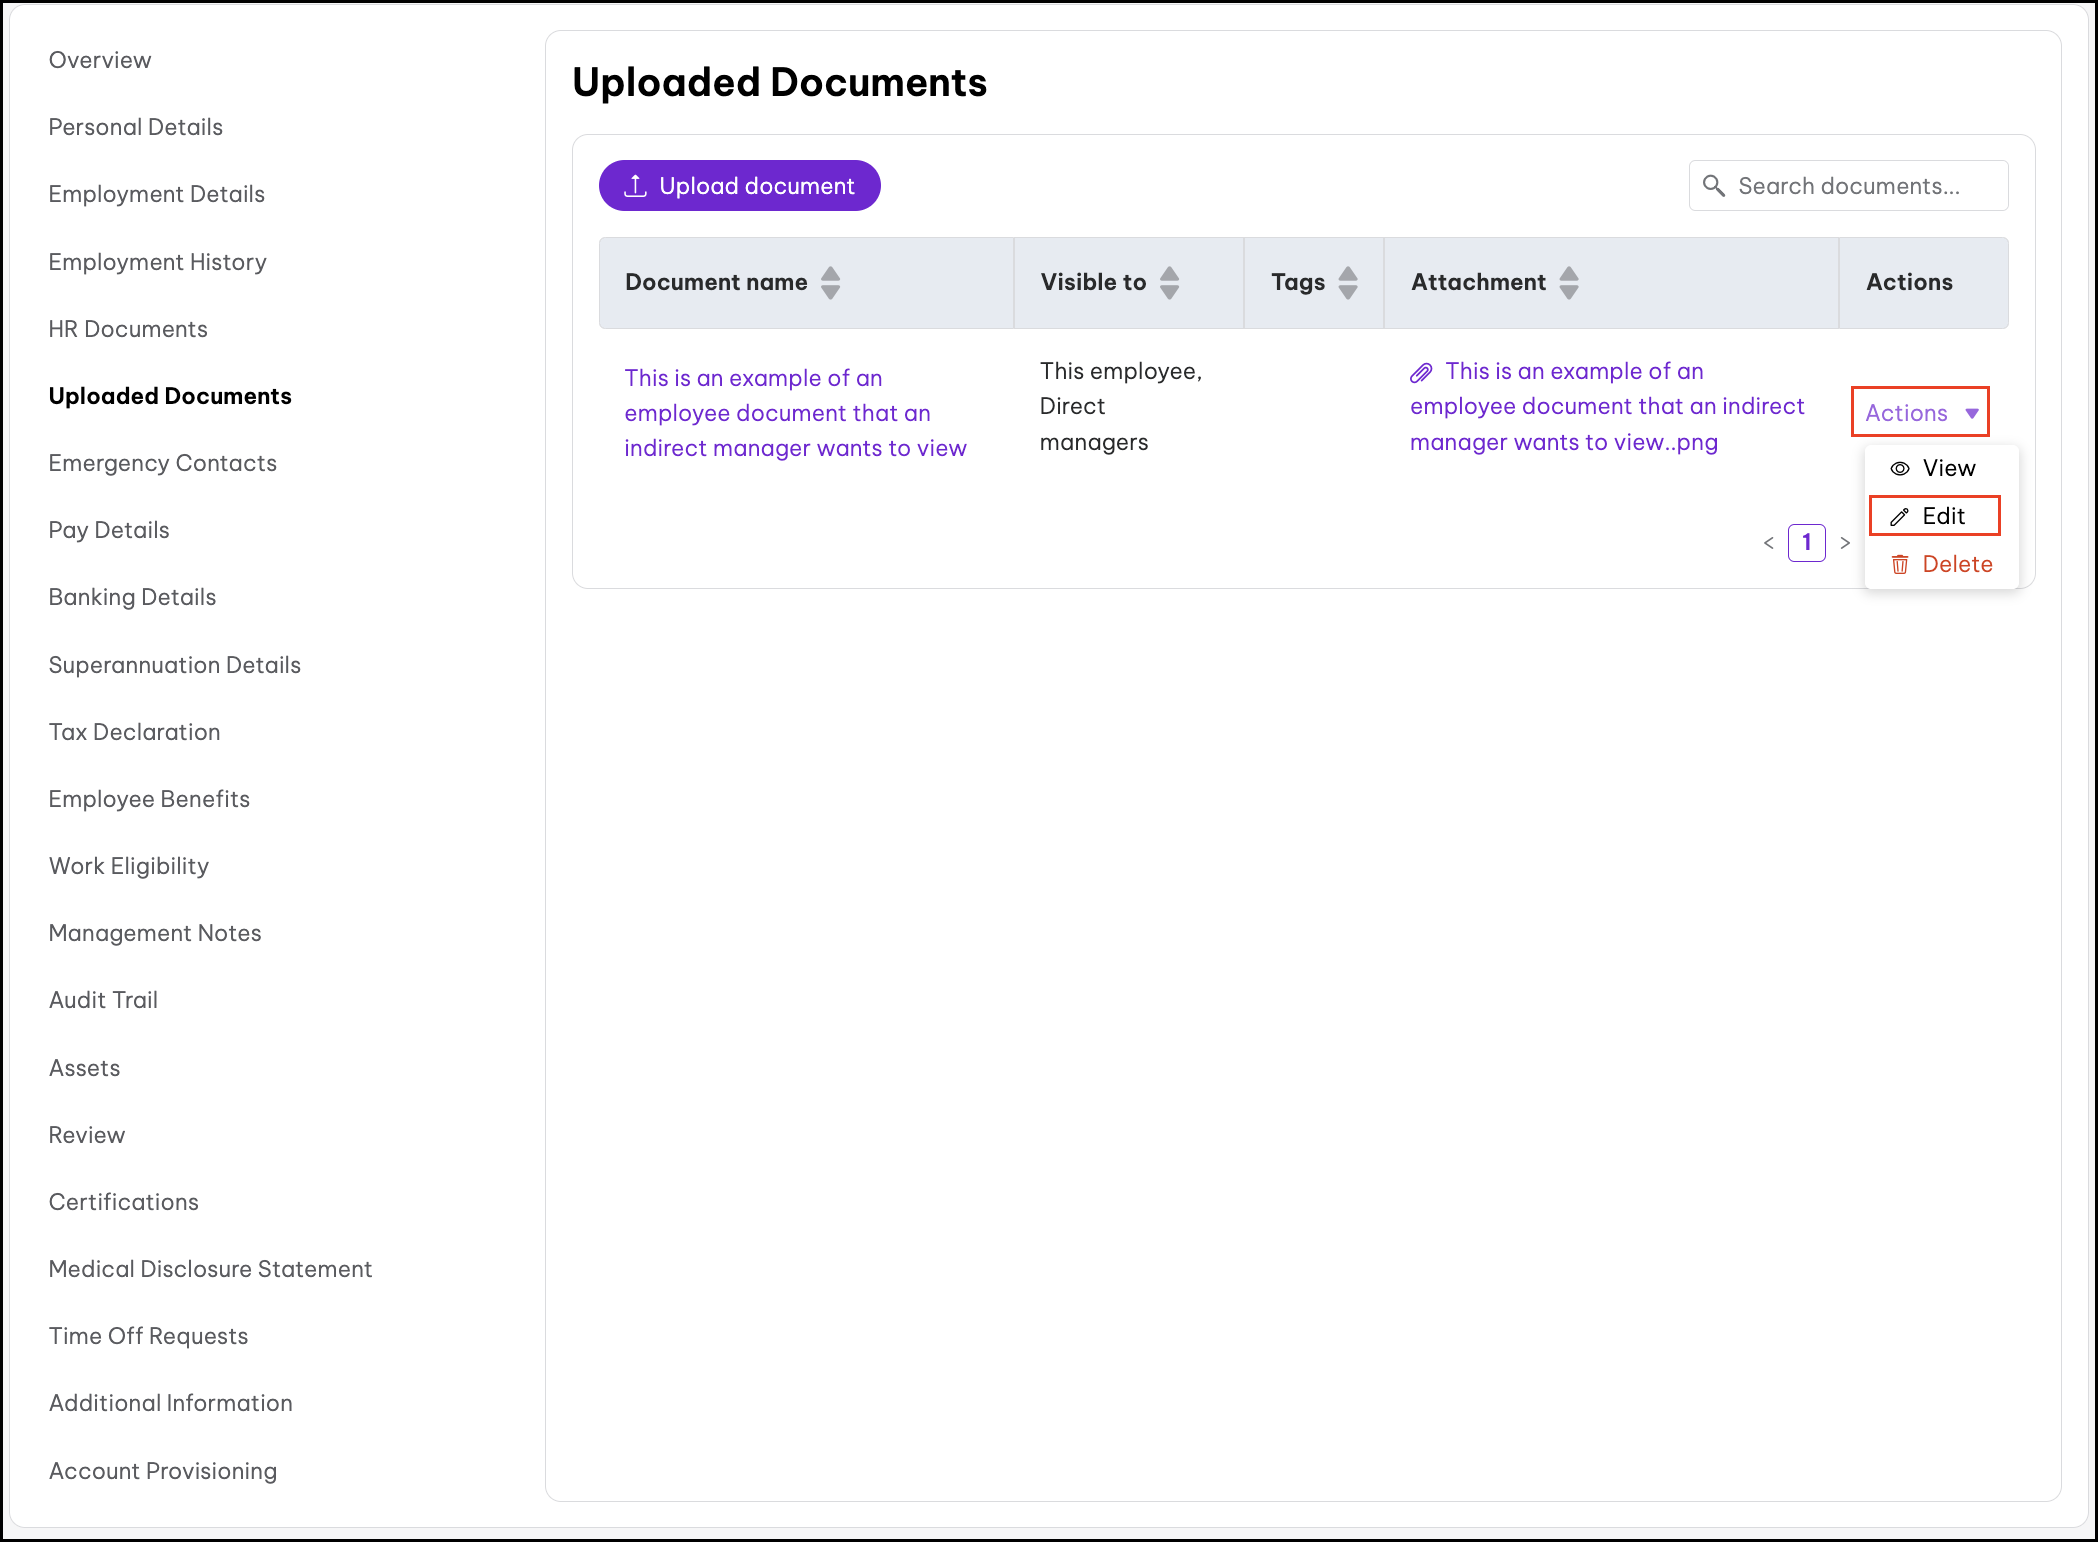2098x1542 pixels.
Task: Click the magnifier icon in search box
Action: [1713, 186]
